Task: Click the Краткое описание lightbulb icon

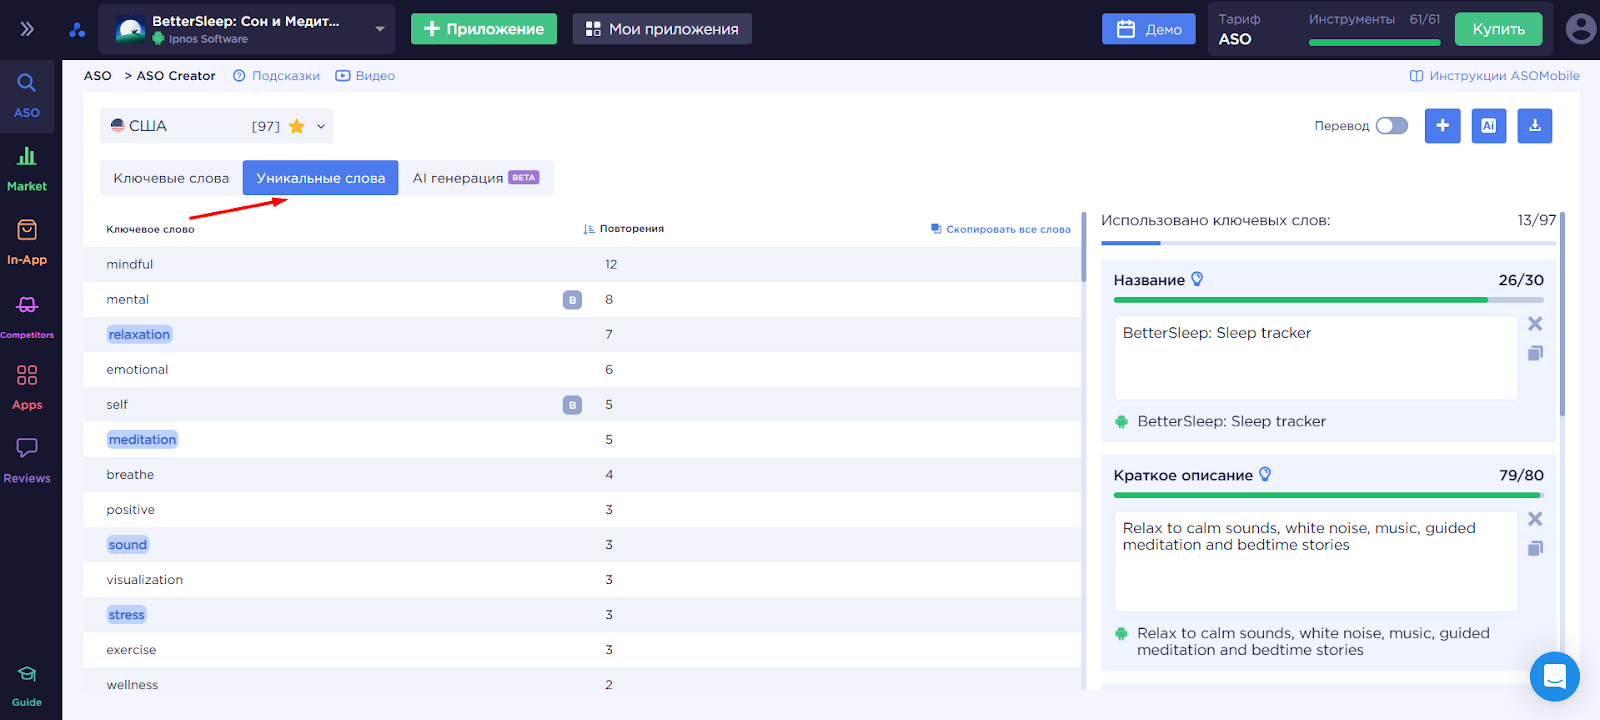Action: pos(1265,474)
